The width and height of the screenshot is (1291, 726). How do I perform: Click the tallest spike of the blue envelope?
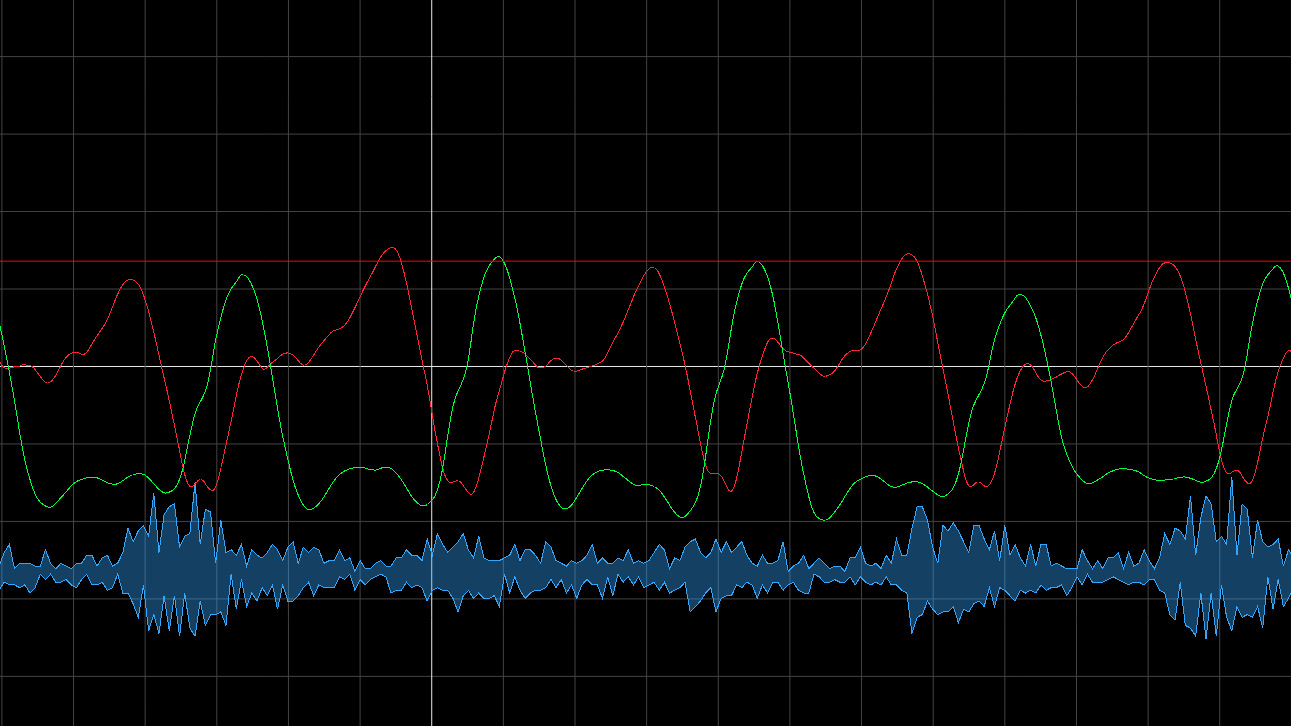(1231, 482)
